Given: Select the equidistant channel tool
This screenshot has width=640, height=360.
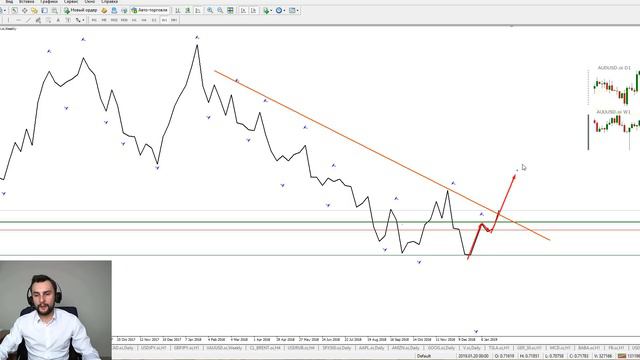Looking at the screenshot, I should [38, 20].
